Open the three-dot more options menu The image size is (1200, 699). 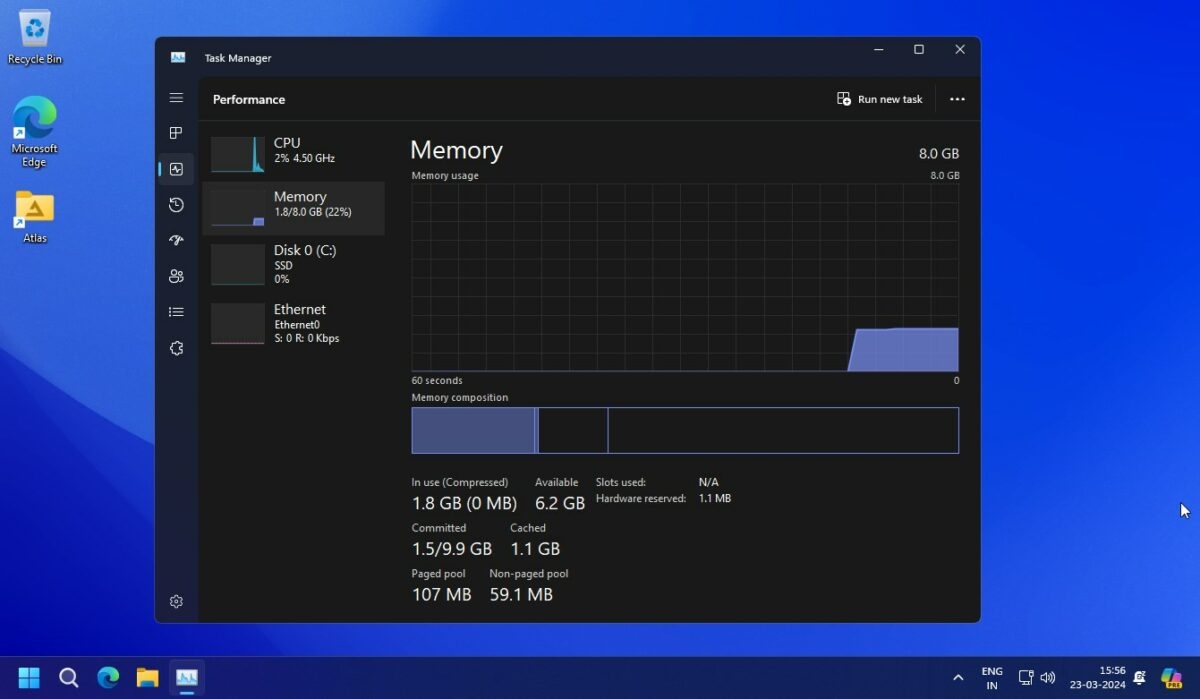click(x=957, y=99)
